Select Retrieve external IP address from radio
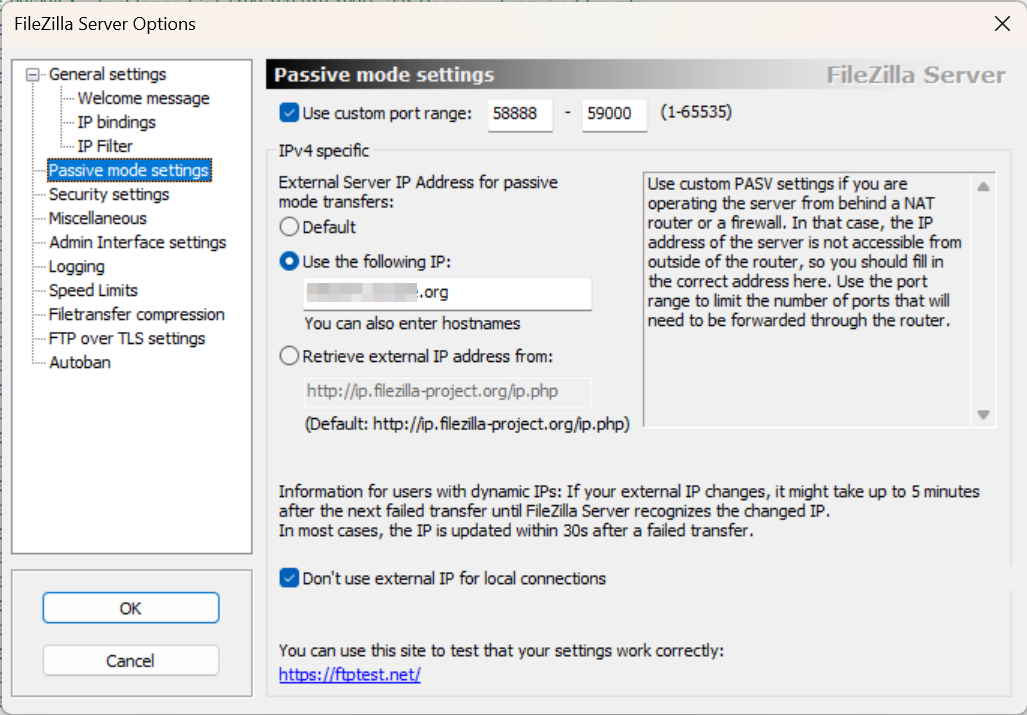Image resolution: width=1027 pixels, height=715 pixels. [289, 356]
